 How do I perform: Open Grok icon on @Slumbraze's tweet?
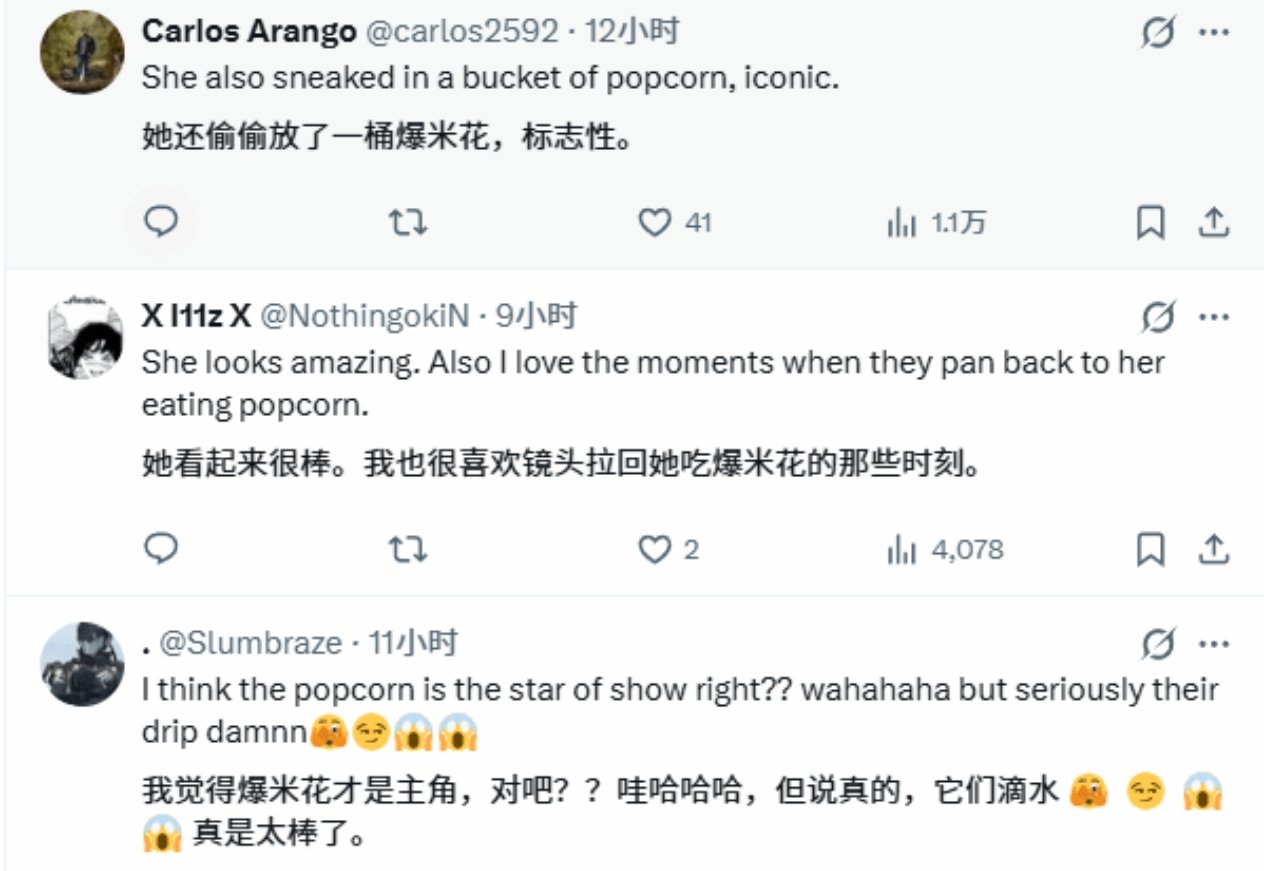coord(1158,645)
